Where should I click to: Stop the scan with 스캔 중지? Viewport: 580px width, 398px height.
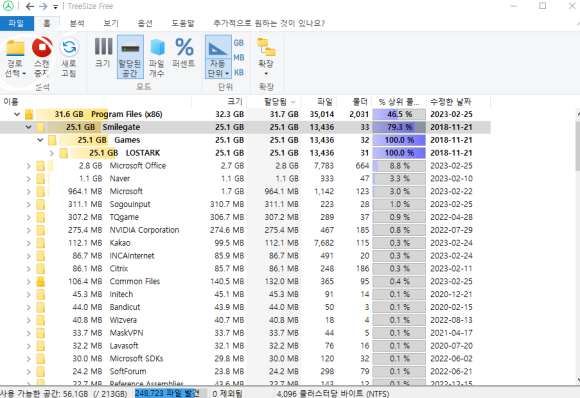(42, 58)
